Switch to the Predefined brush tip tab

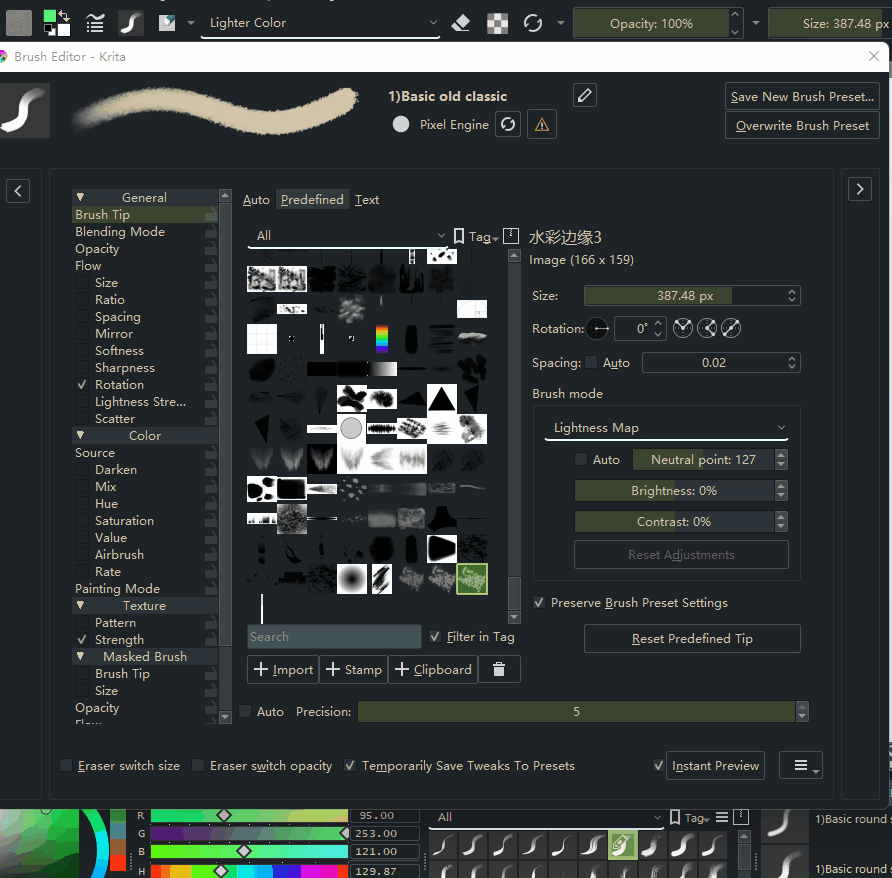tap(312, 200)
